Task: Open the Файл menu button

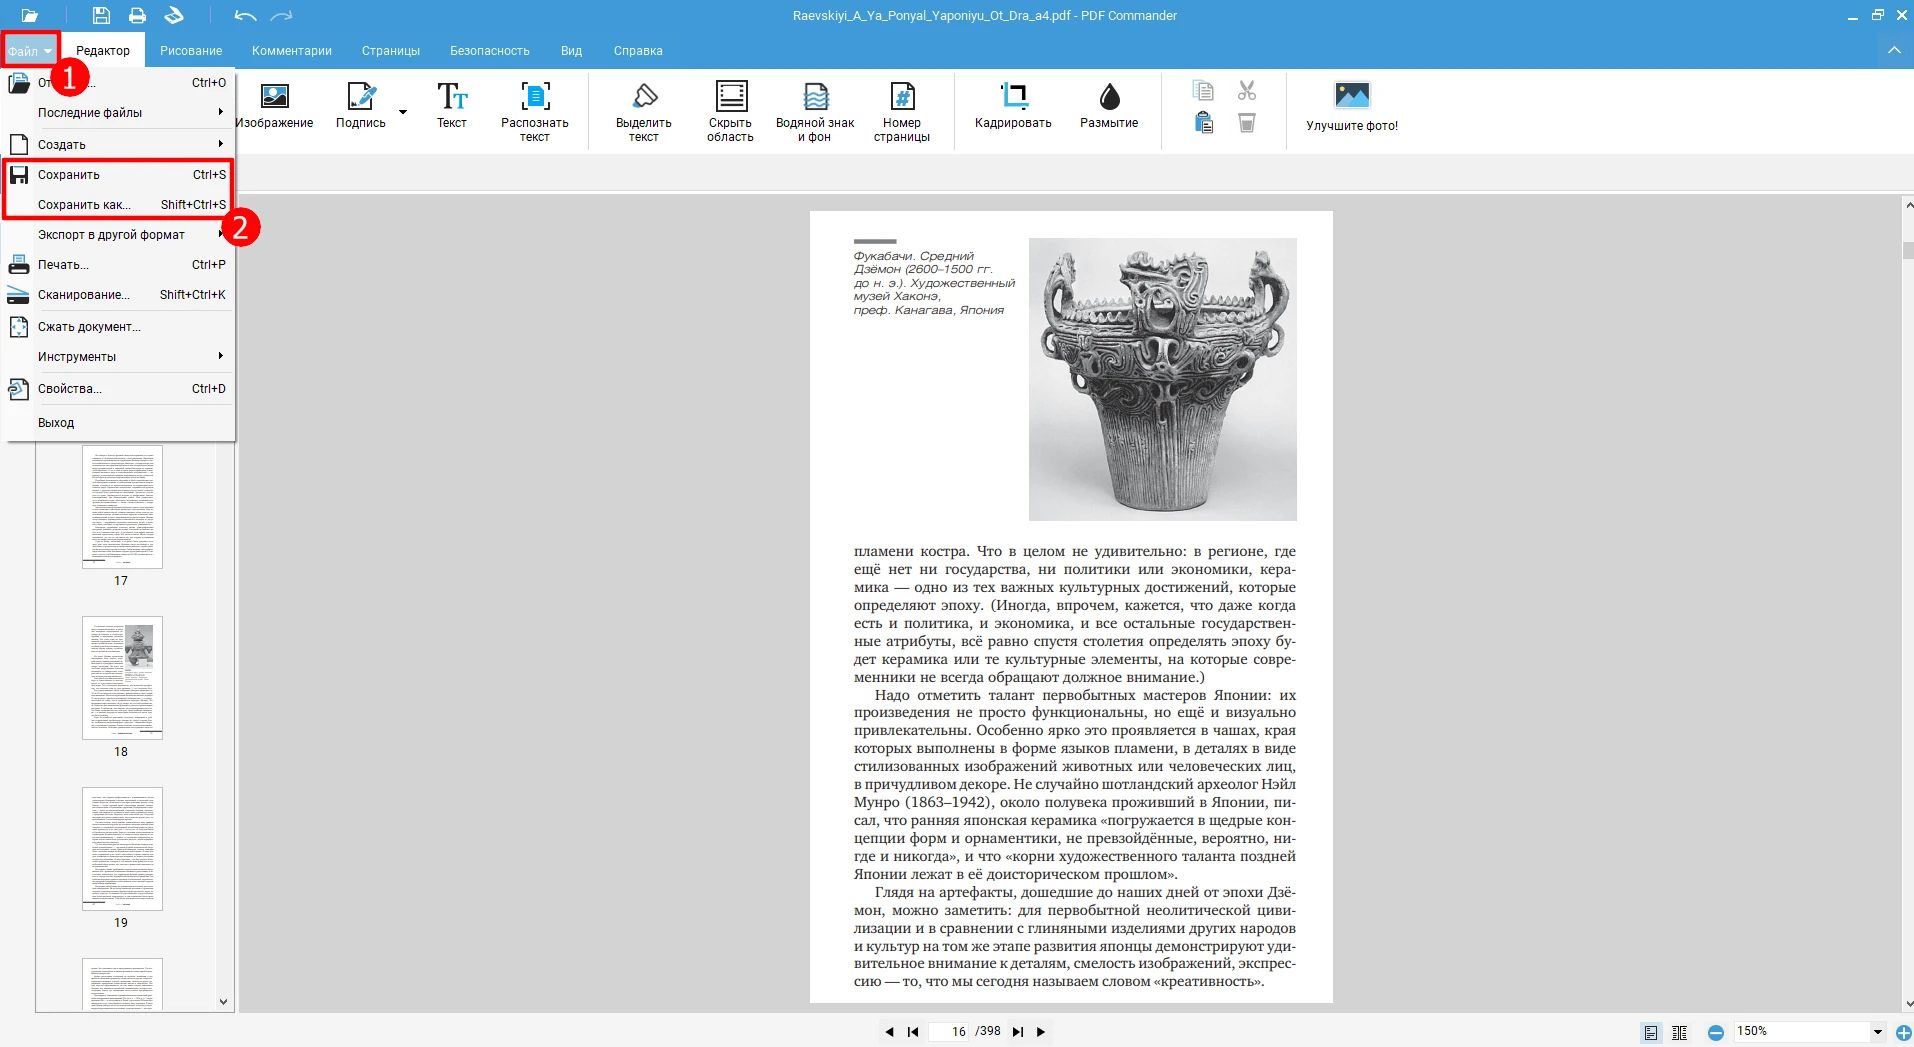Action: [30, 51]
